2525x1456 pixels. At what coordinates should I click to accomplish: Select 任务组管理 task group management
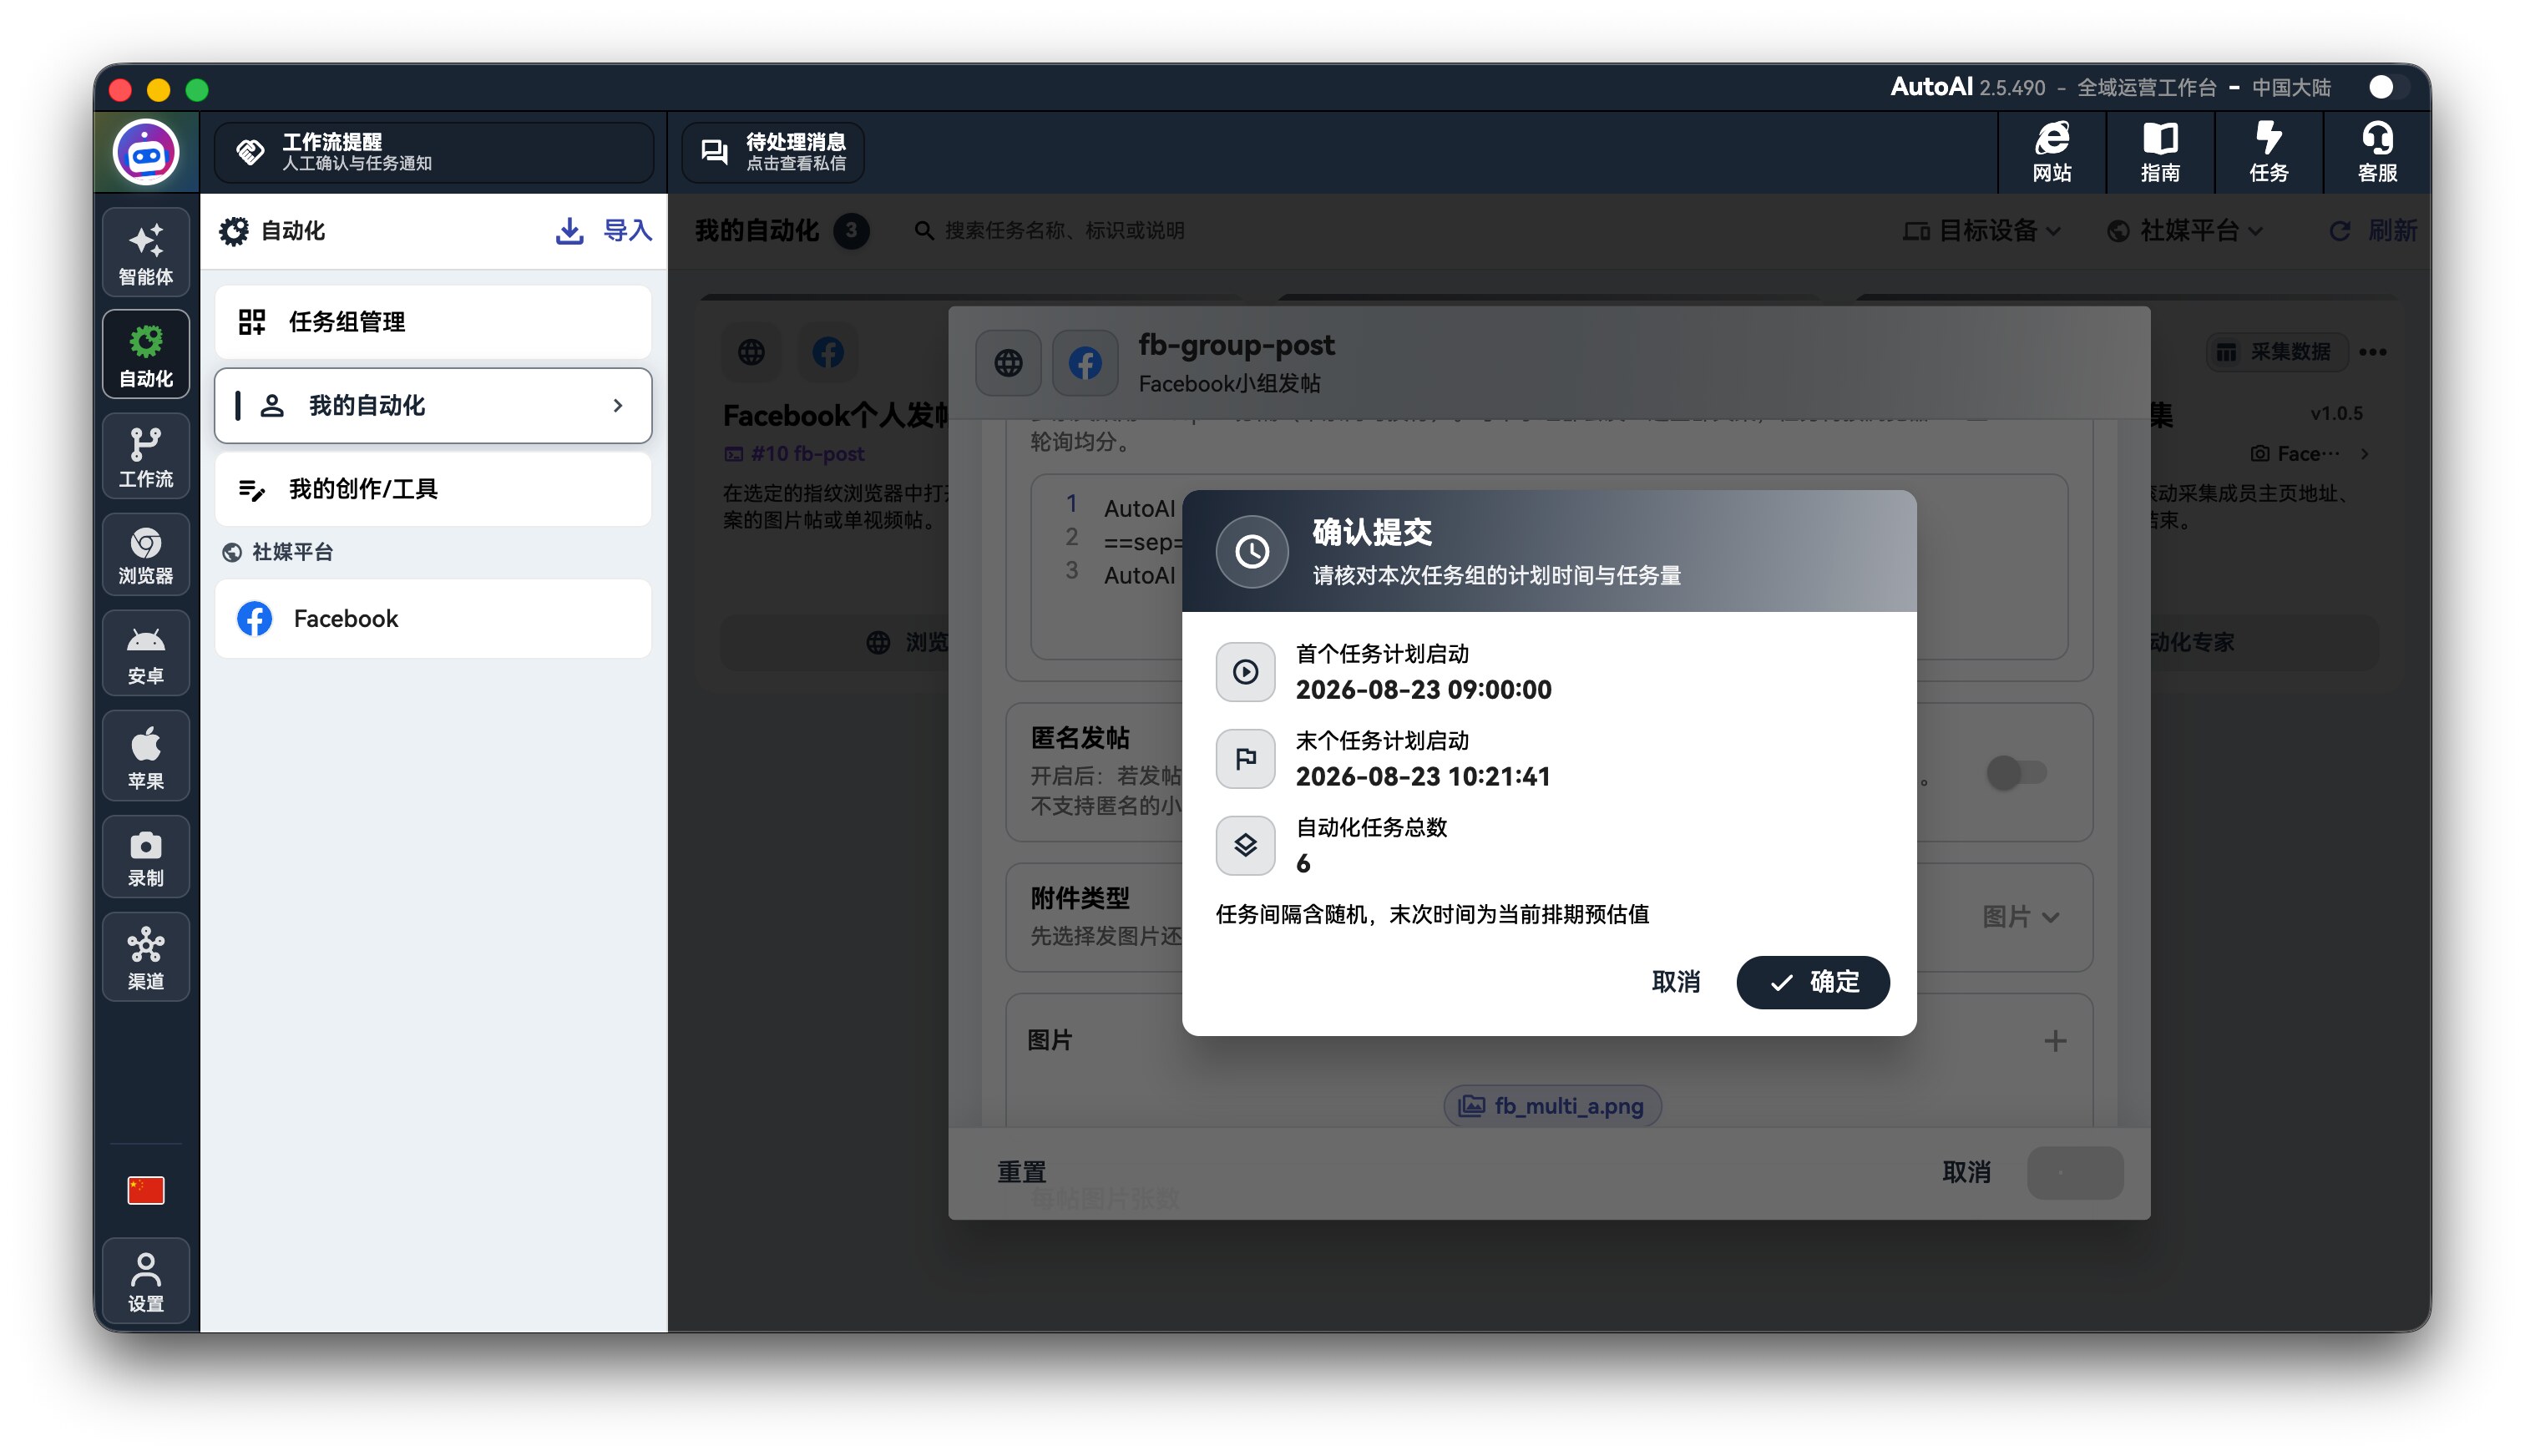(x=433, y=322)
